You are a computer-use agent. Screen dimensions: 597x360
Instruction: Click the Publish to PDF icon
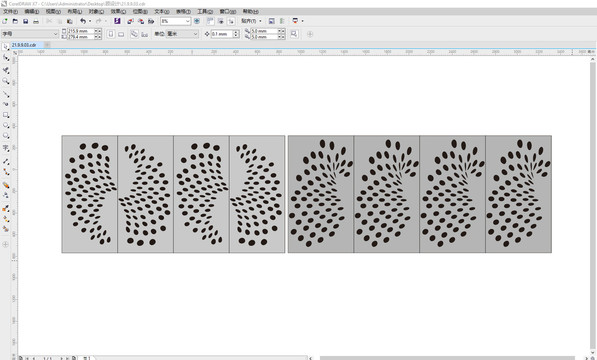151,21
